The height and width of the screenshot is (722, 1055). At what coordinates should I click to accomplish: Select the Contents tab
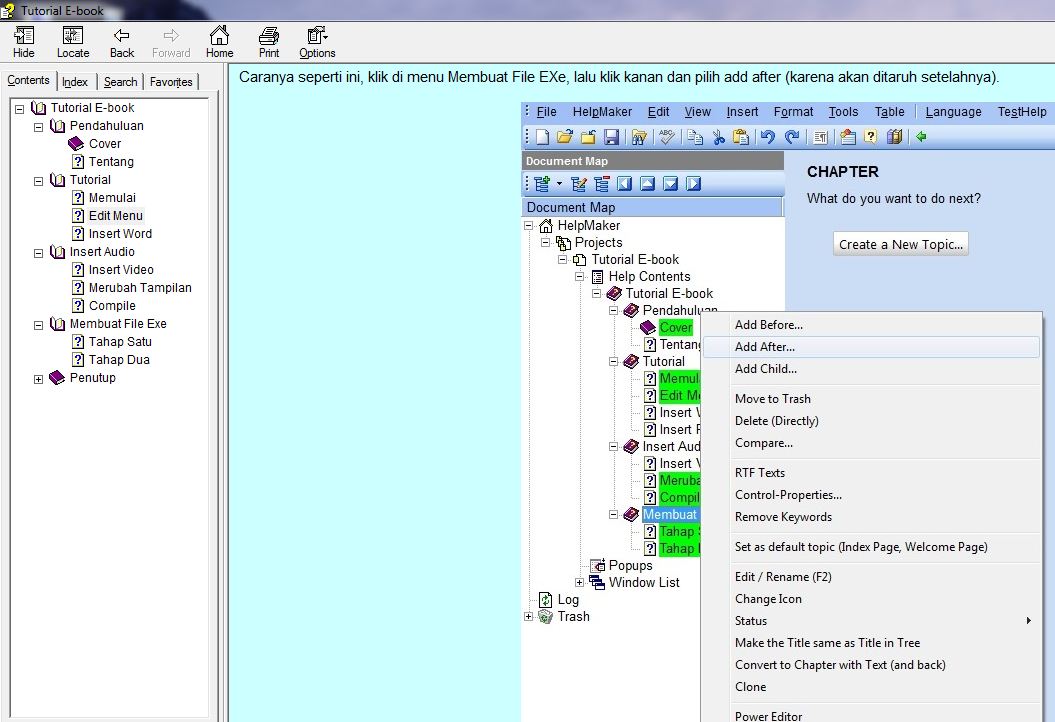pos(28,80)
